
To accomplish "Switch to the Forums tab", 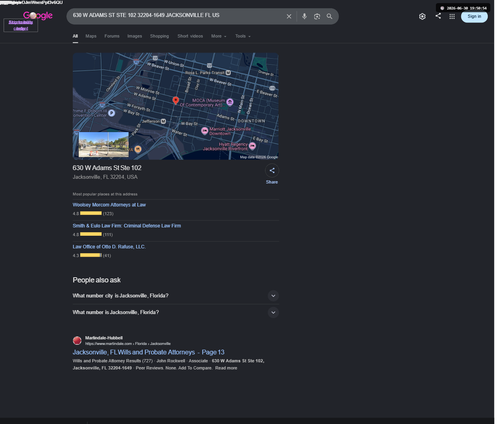I will click(112, 36).
